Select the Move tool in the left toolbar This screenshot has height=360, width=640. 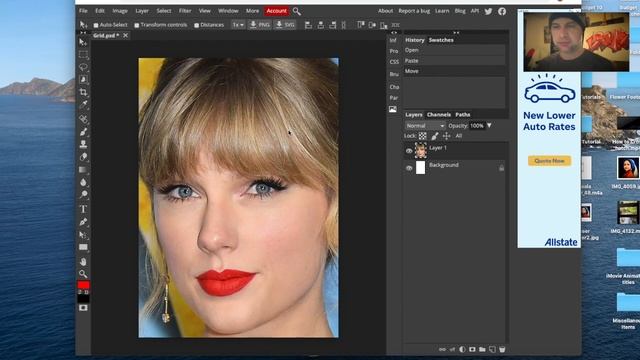click(83, 42)
